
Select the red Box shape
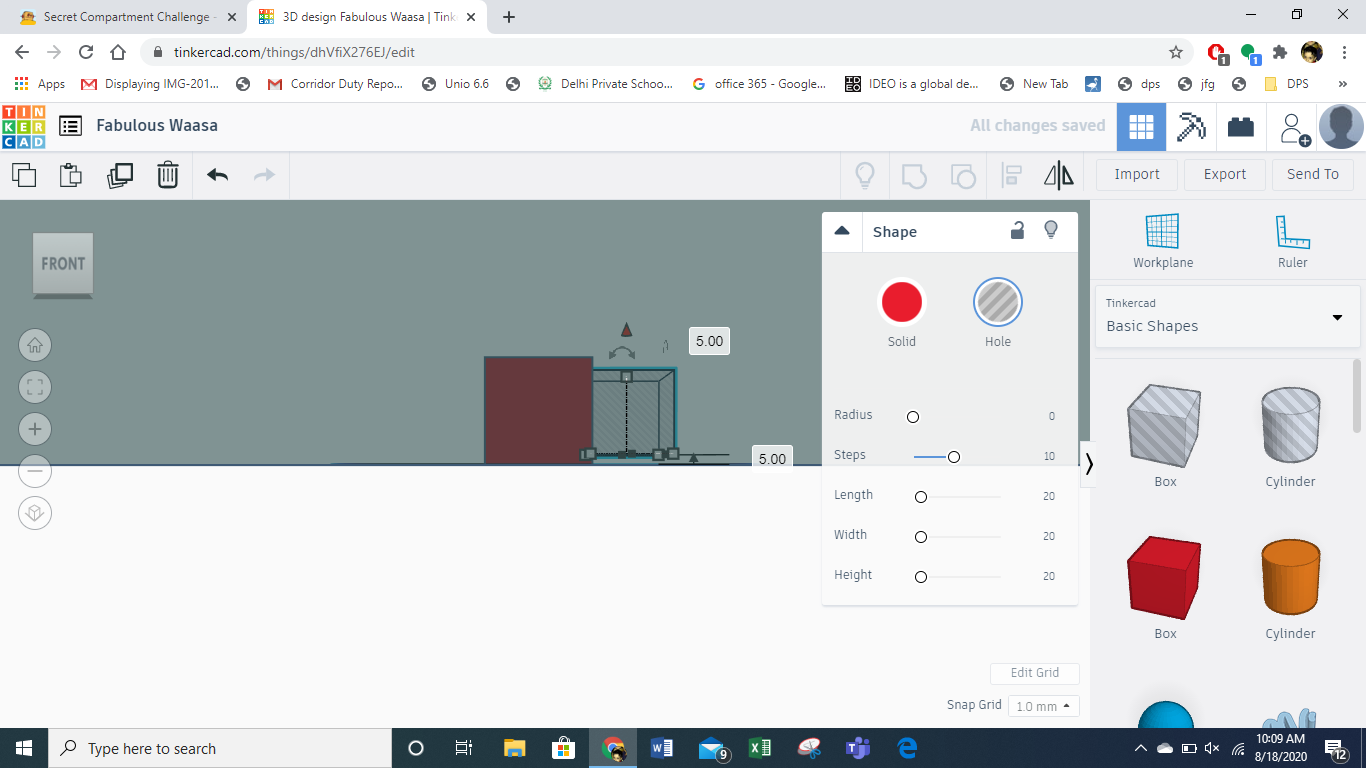pos(1165,578)
